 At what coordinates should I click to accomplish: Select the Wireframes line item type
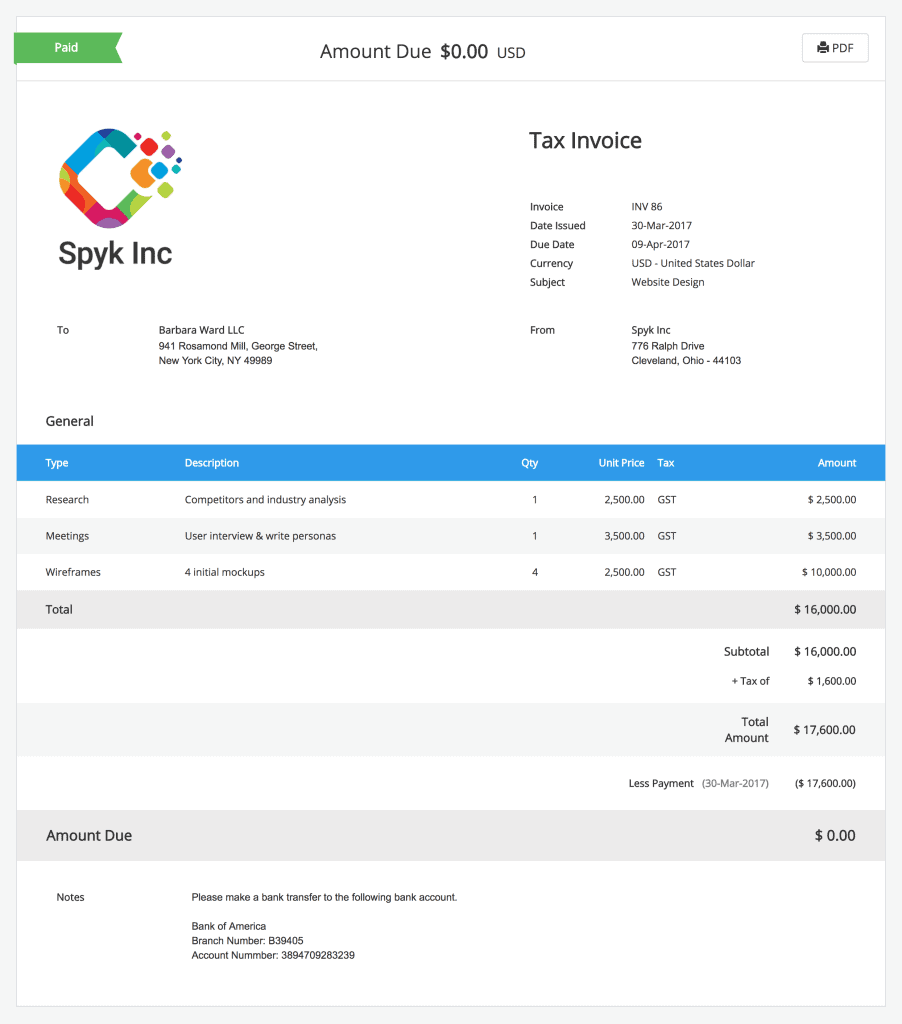click(x=73, y=572)
